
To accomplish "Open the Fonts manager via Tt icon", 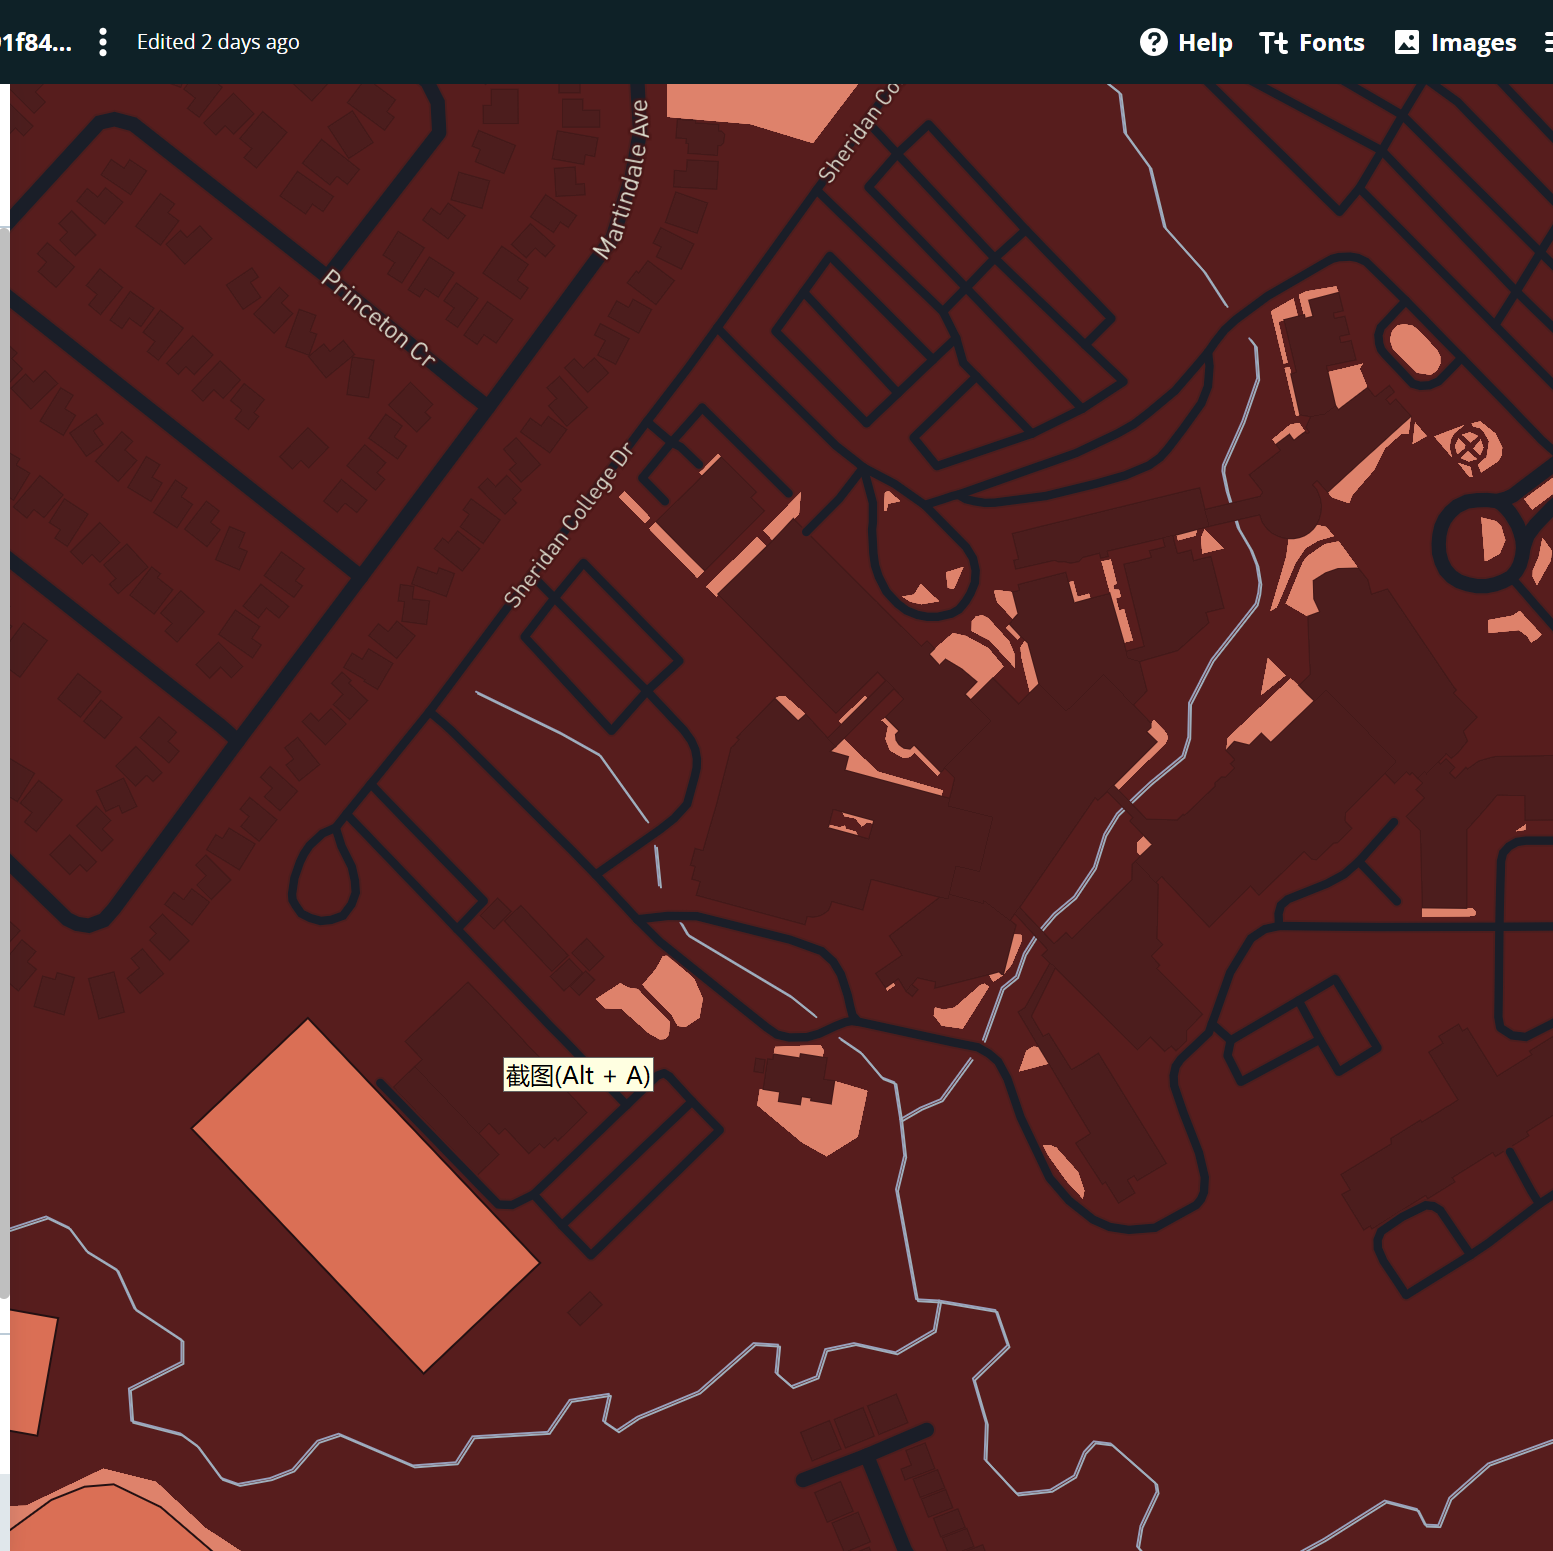I will (x=1273, y=42).
